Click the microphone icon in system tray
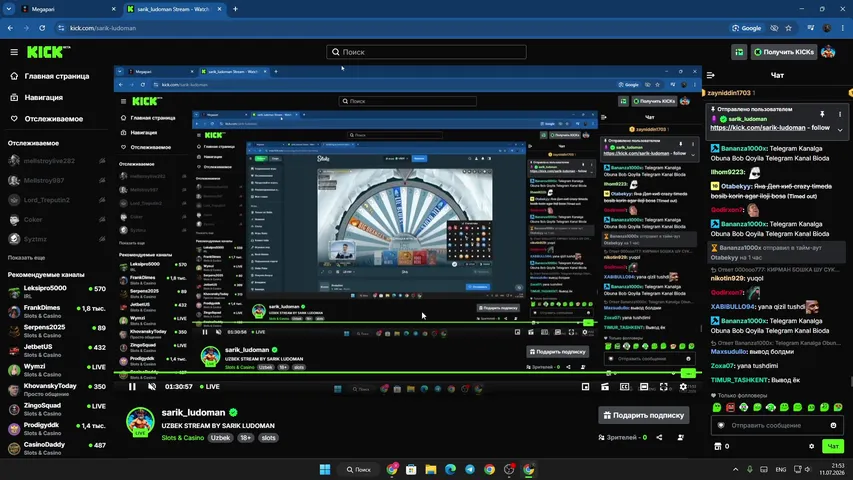This screenshot has width=853, height=480. [750, 469]
